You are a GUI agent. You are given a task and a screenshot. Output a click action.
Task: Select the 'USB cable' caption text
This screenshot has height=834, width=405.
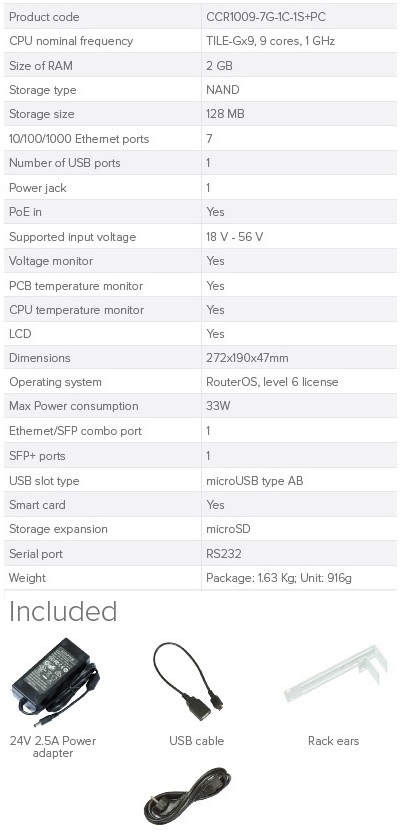pos(196,741)
